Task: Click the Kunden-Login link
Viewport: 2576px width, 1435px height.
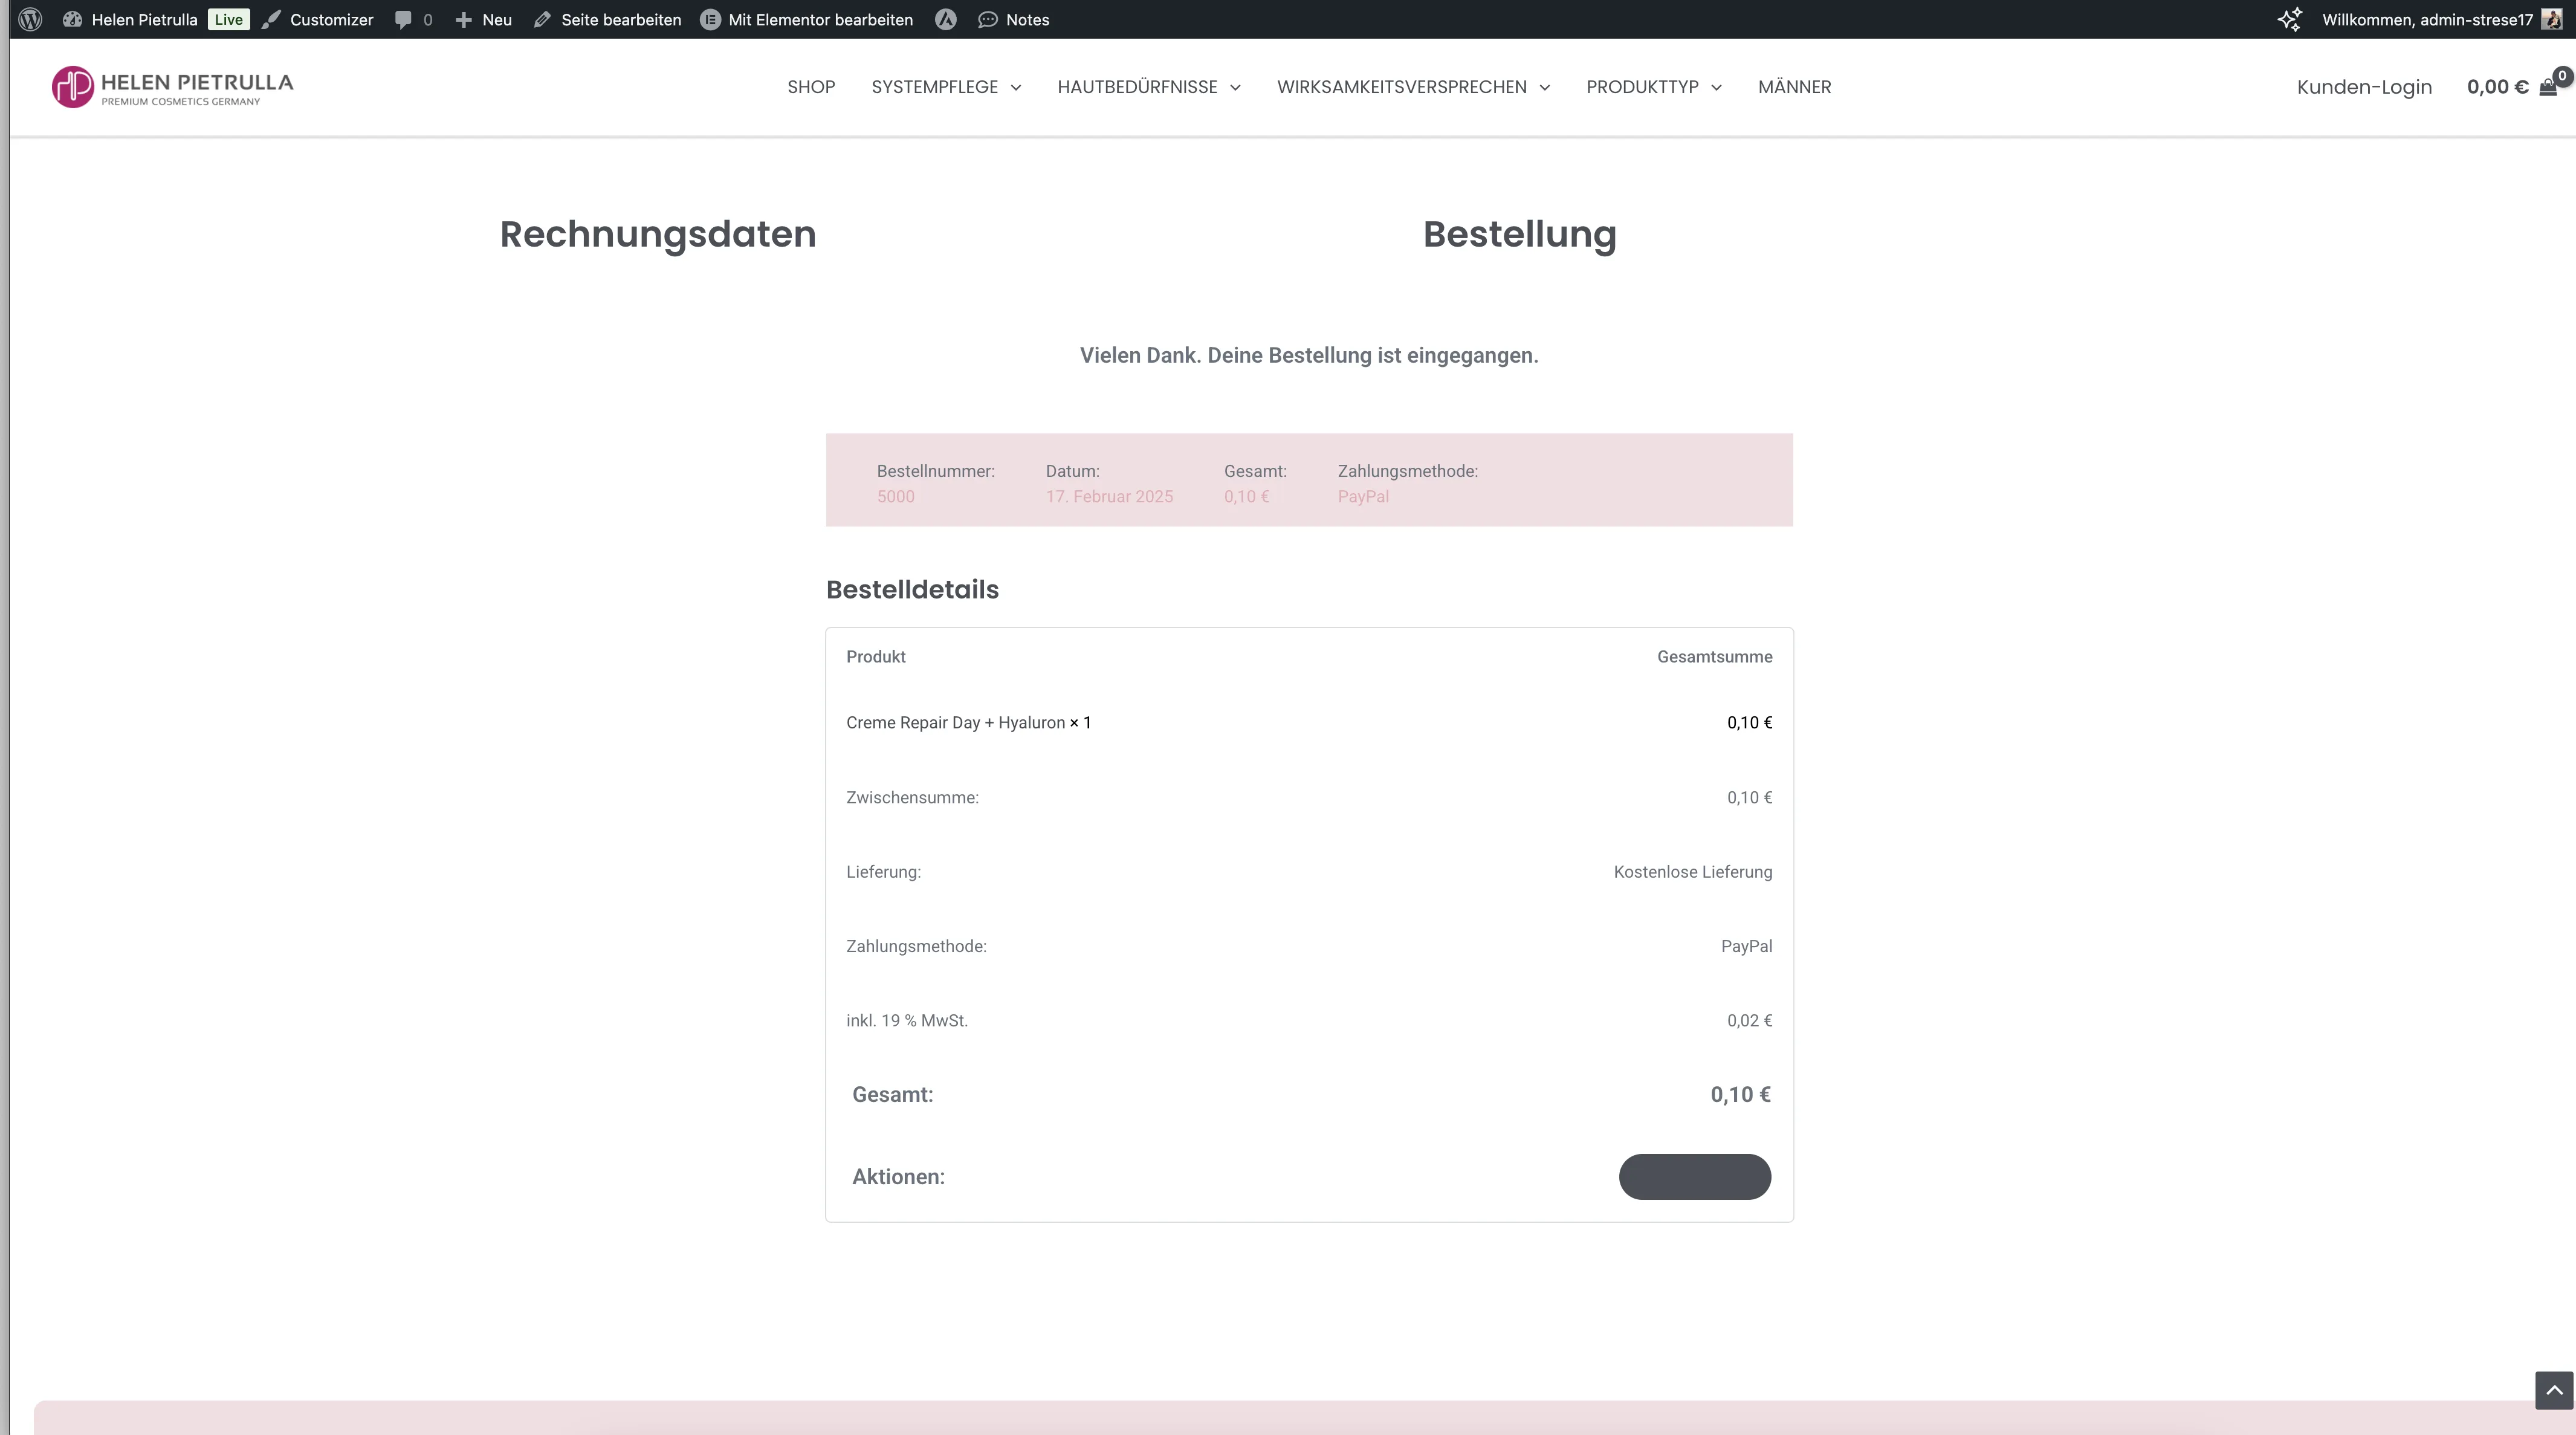Action: pyautogui.click(x=2364, y=87)
